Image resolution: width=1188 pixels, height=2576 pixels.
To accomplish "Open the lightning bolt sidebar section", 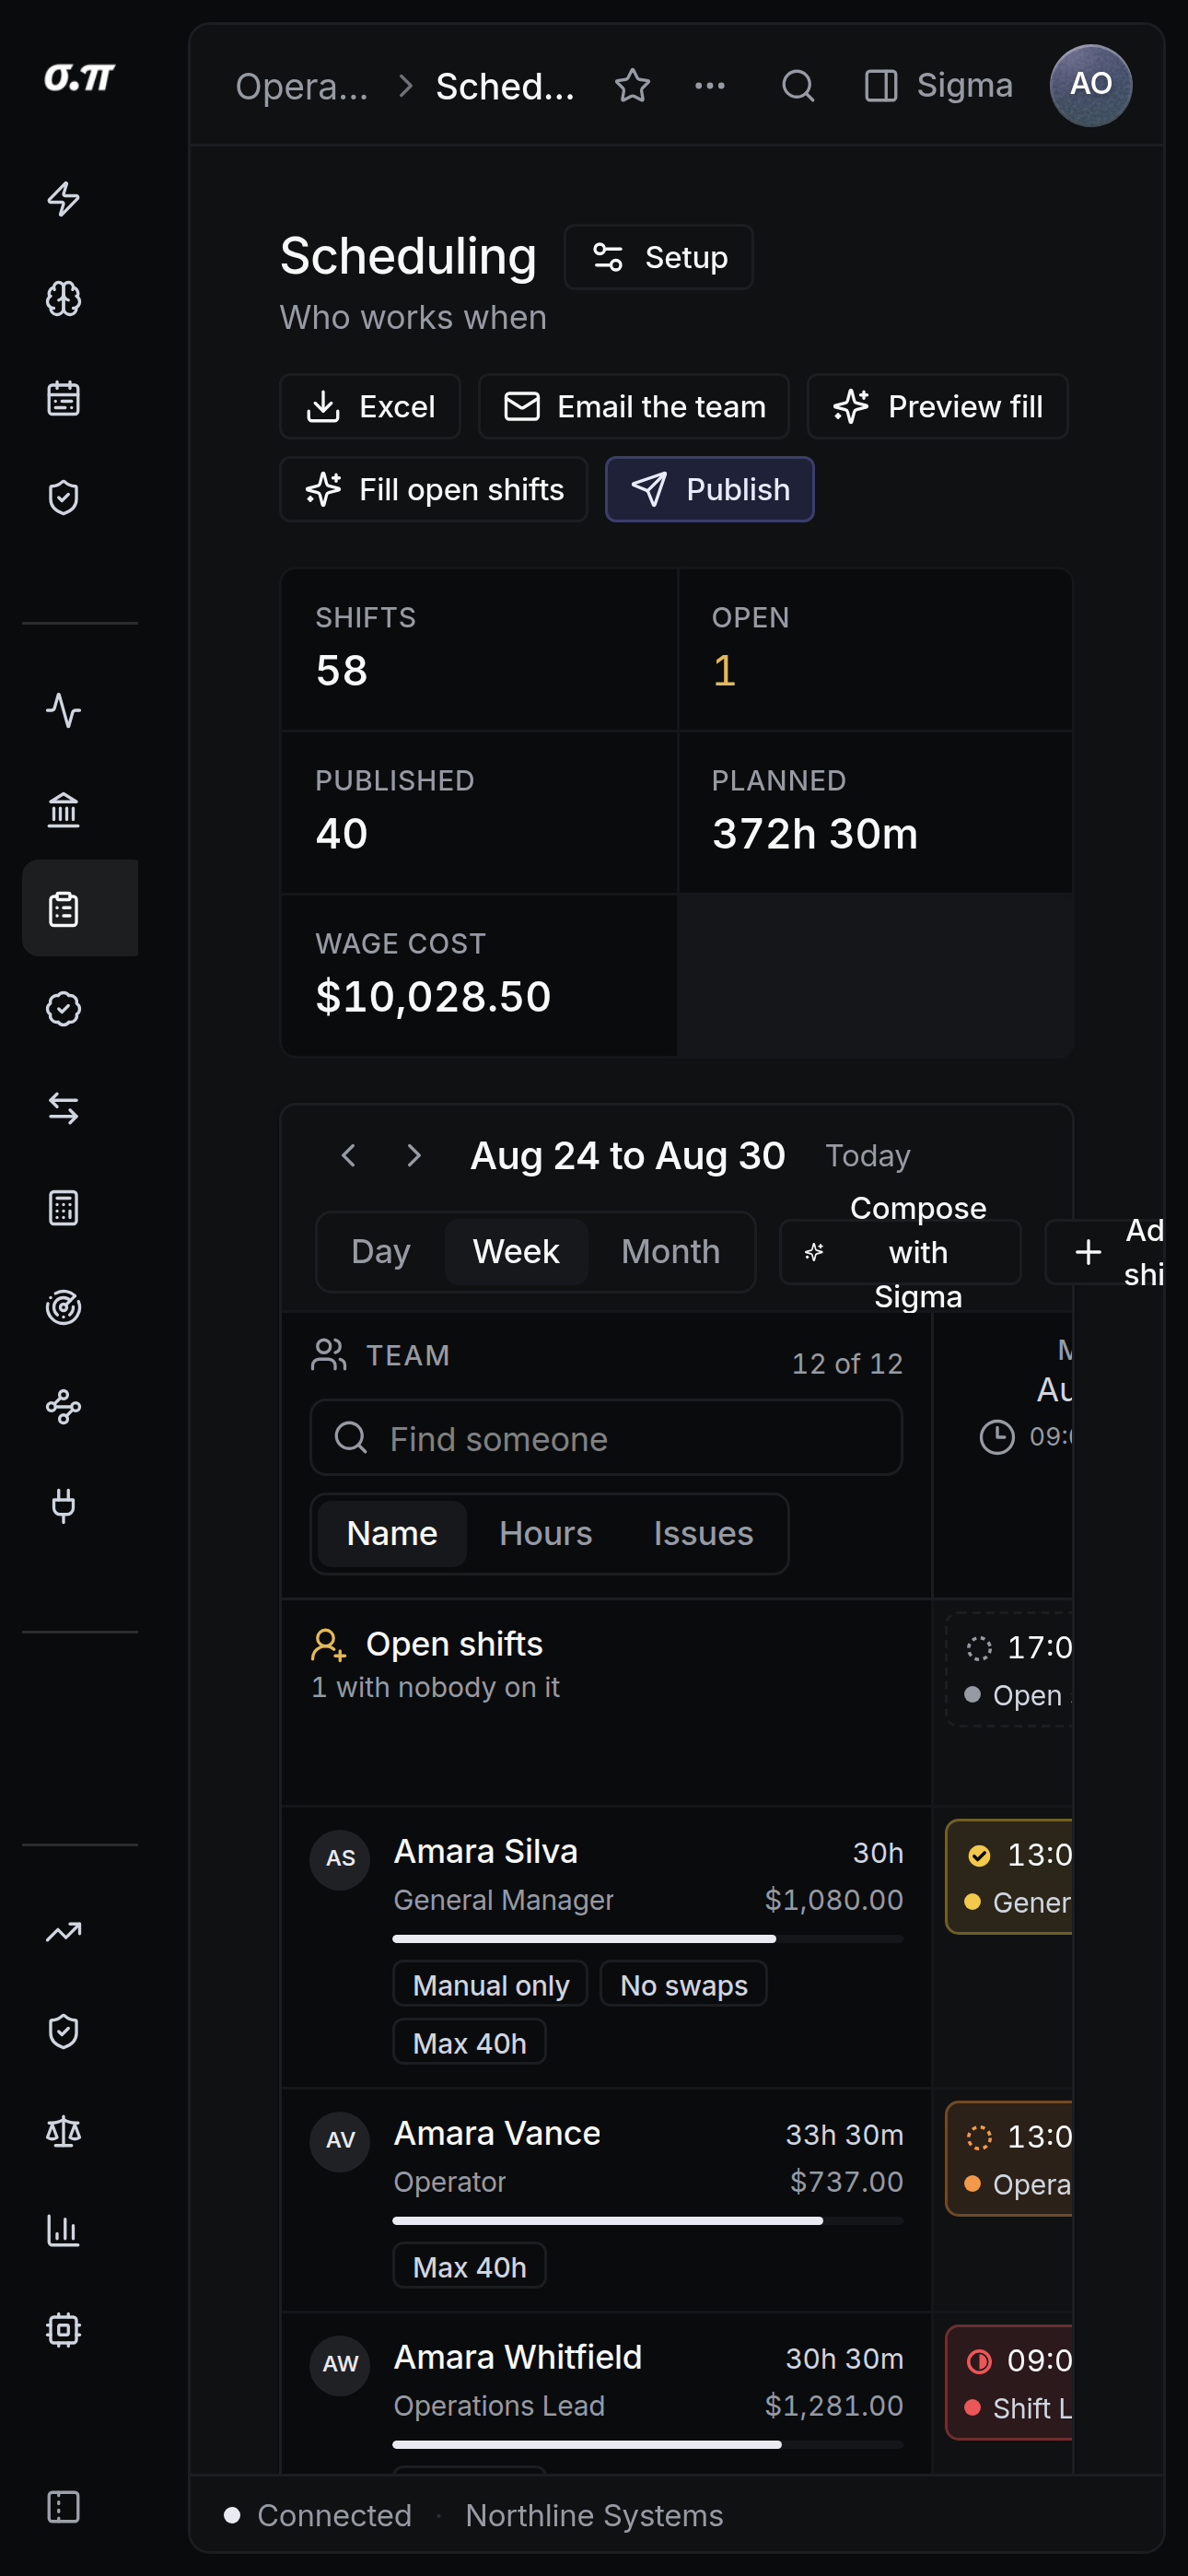I will (x=64, y=199).
